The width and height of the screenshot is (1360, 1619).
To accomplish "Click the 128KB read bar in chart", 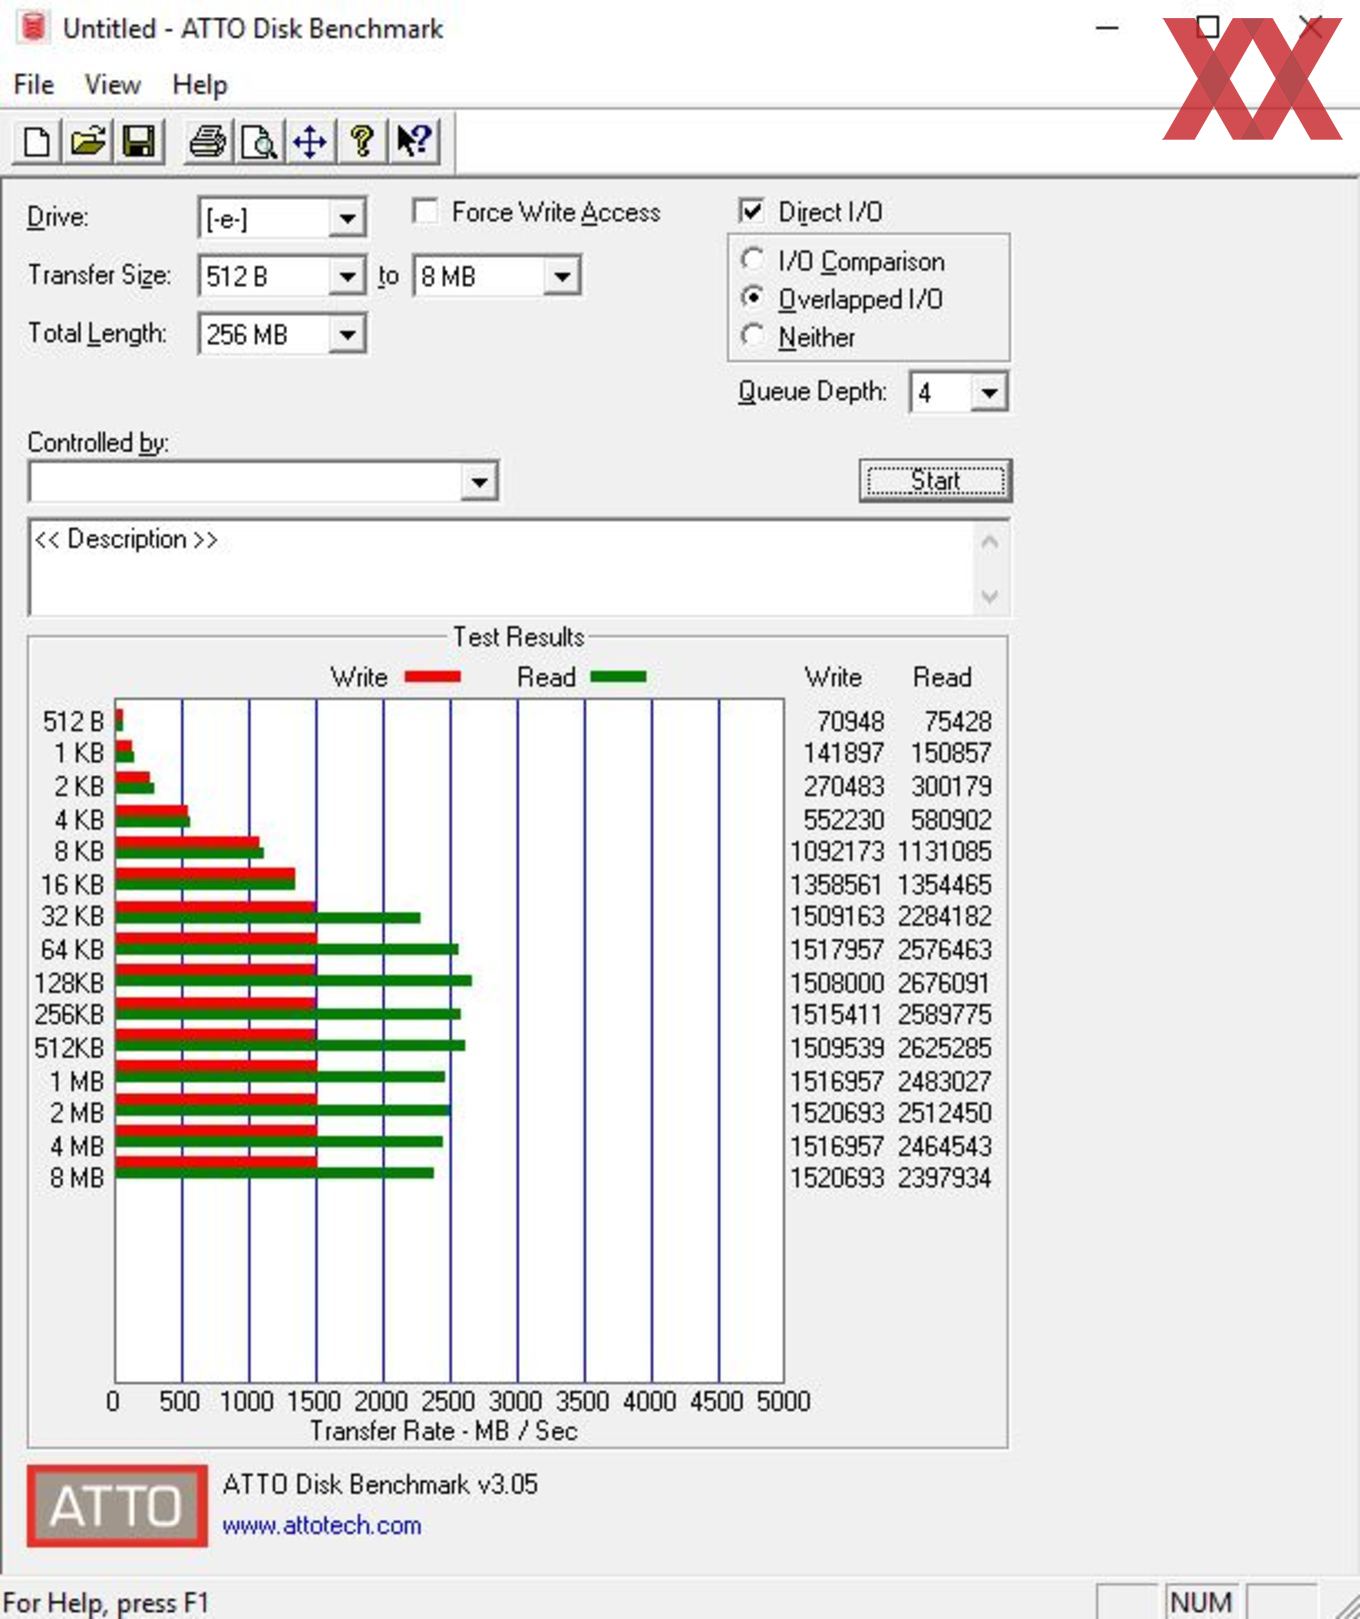I will [x=293, y=981].
